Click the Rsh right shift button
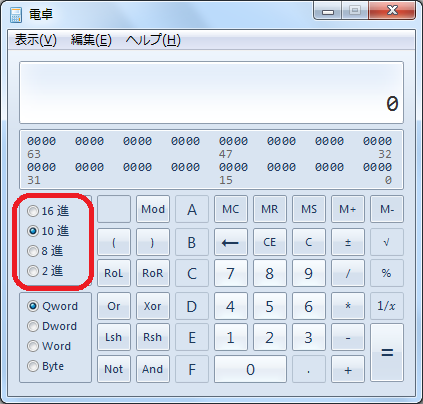423x404 pixels. coord(153,337)
